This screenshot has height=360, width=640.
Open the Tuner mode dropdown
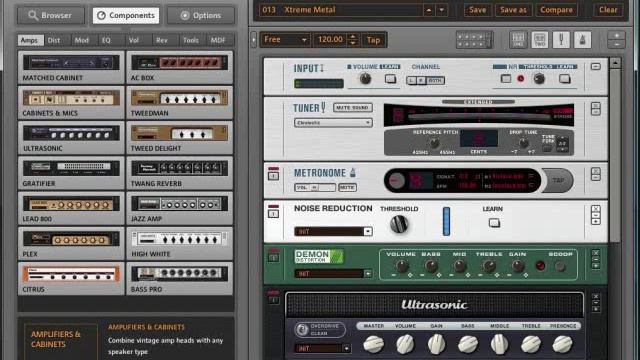(333, 122)
